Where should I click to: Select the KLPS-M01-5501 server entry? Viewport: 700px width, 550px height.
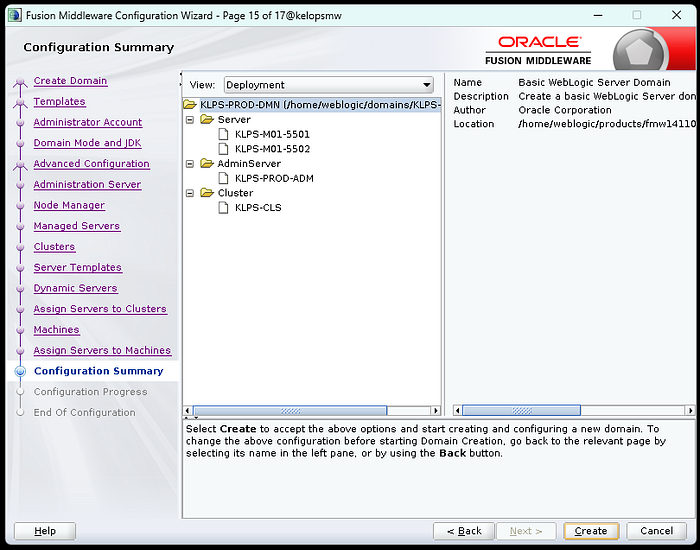point(272,134)
